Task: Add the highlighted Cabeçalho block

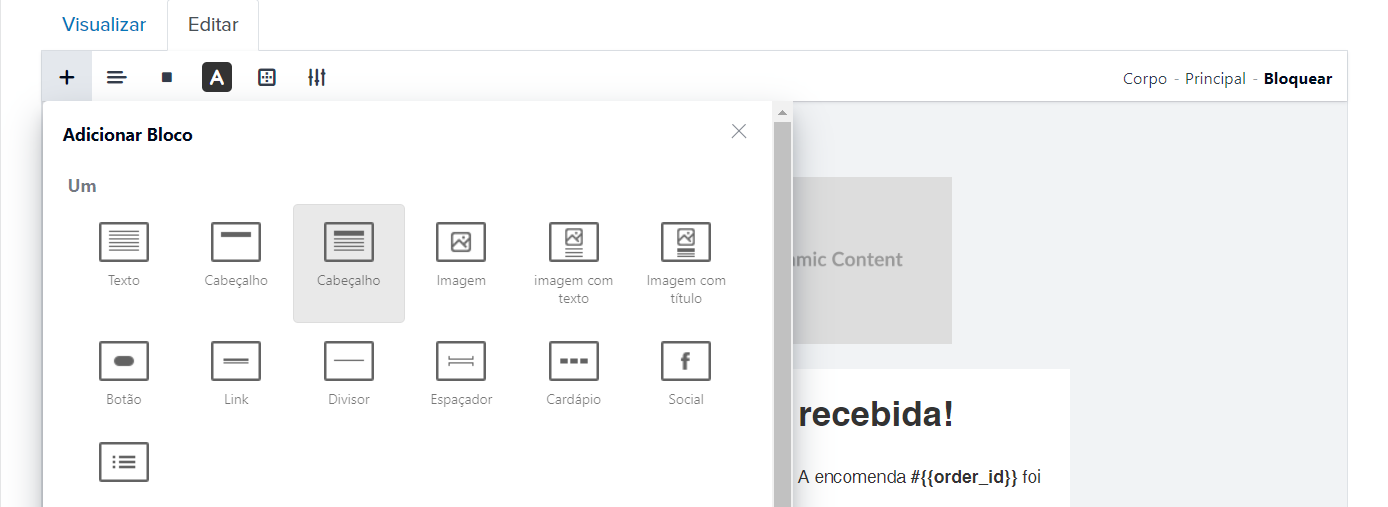Action: [x=349, y=263]
